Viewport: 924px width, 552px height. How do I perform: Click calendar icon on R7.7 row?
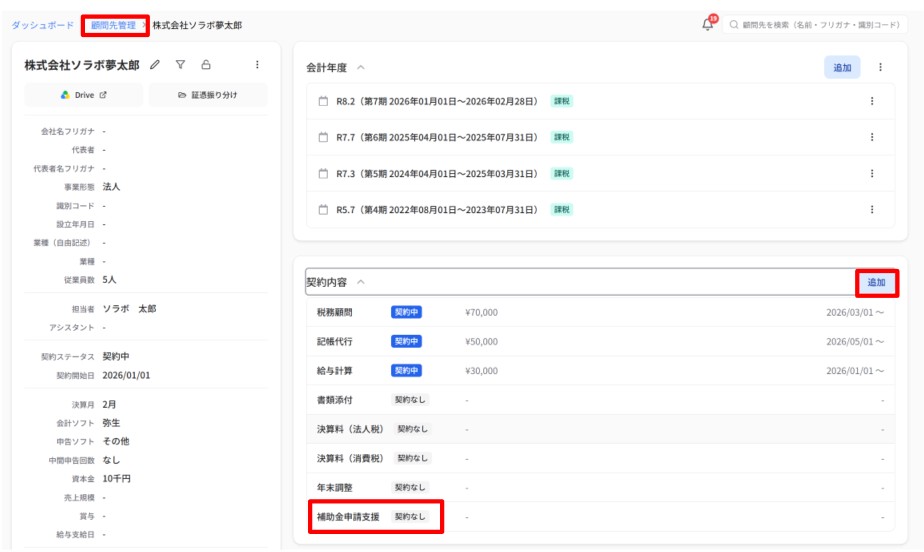(x=323, y=137)
